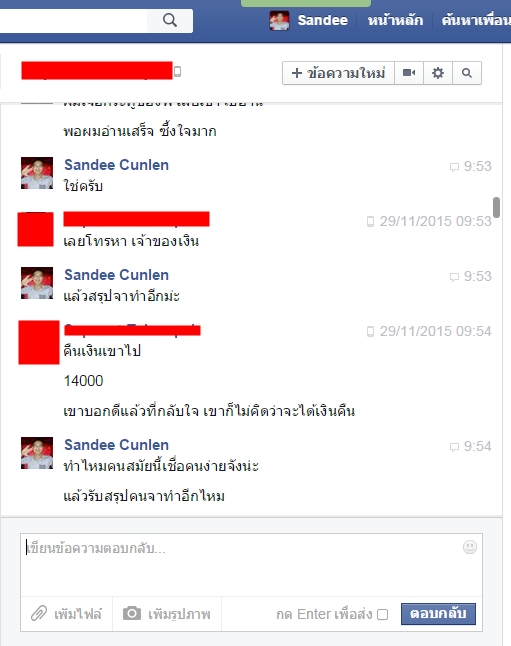The image size is (511, 646).
Task: Click the search magnifier icon in top bar
Action: click(x=169, y=20)
